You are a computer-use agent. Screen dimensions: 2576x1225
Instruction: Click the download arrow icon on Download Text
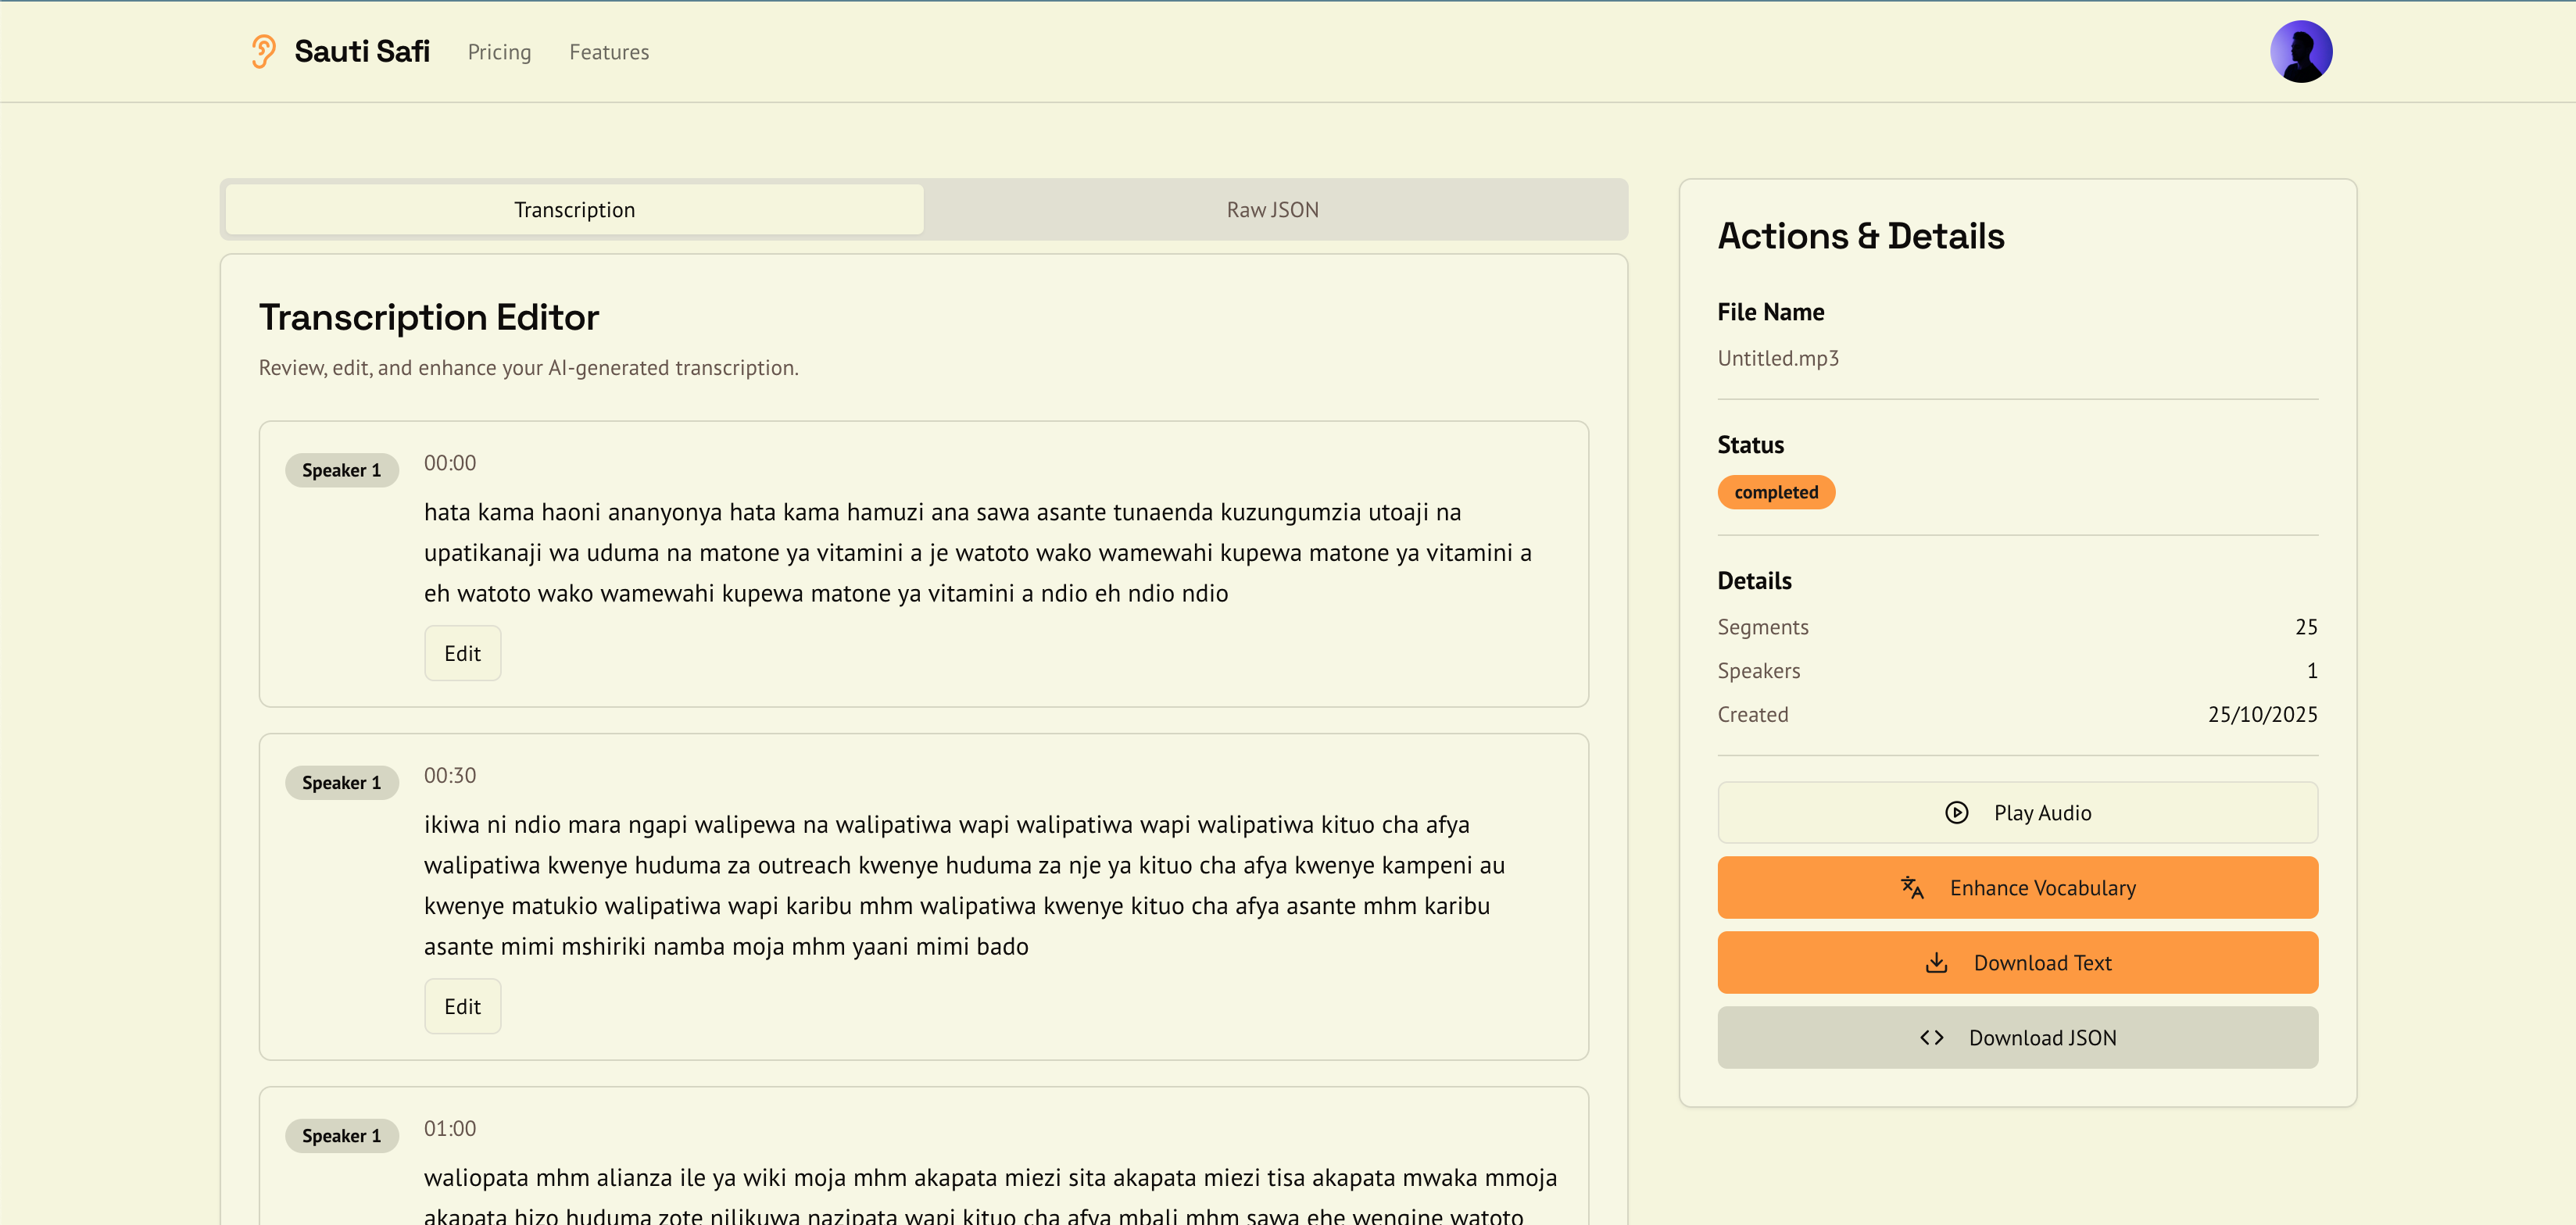coord(1936,963)
